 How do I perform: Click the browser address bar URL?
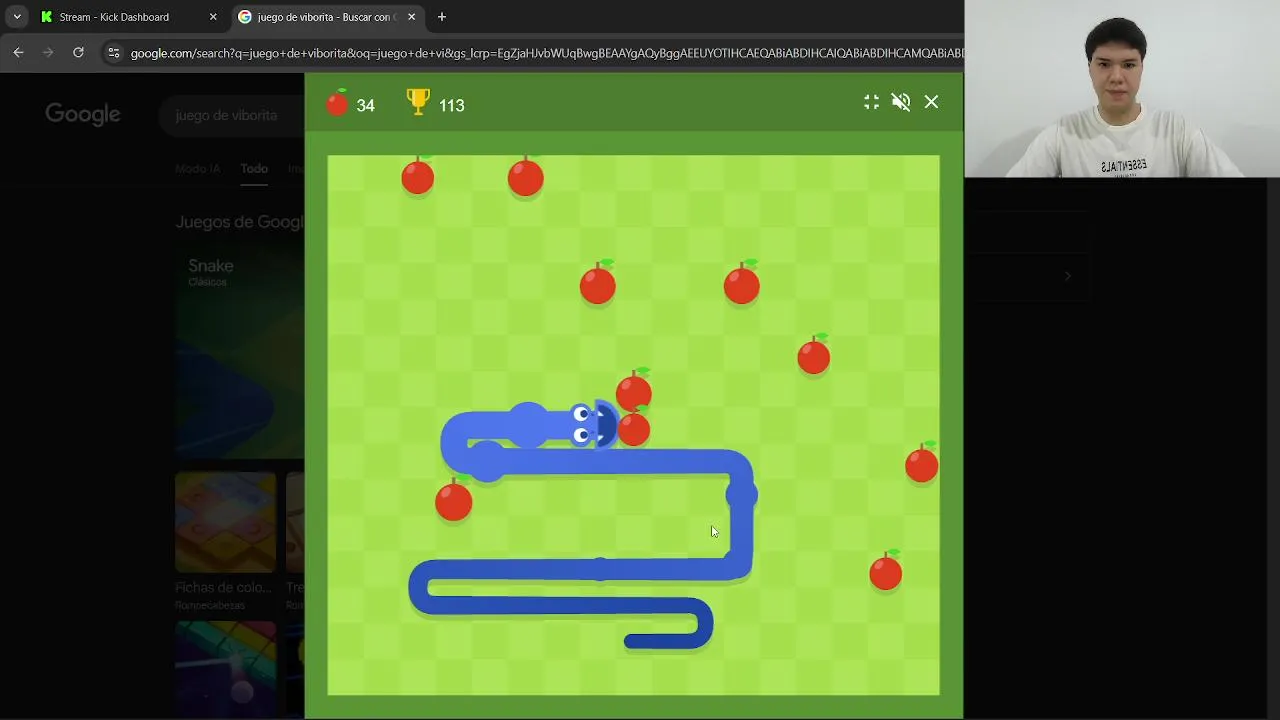click(x=546, y=53)
